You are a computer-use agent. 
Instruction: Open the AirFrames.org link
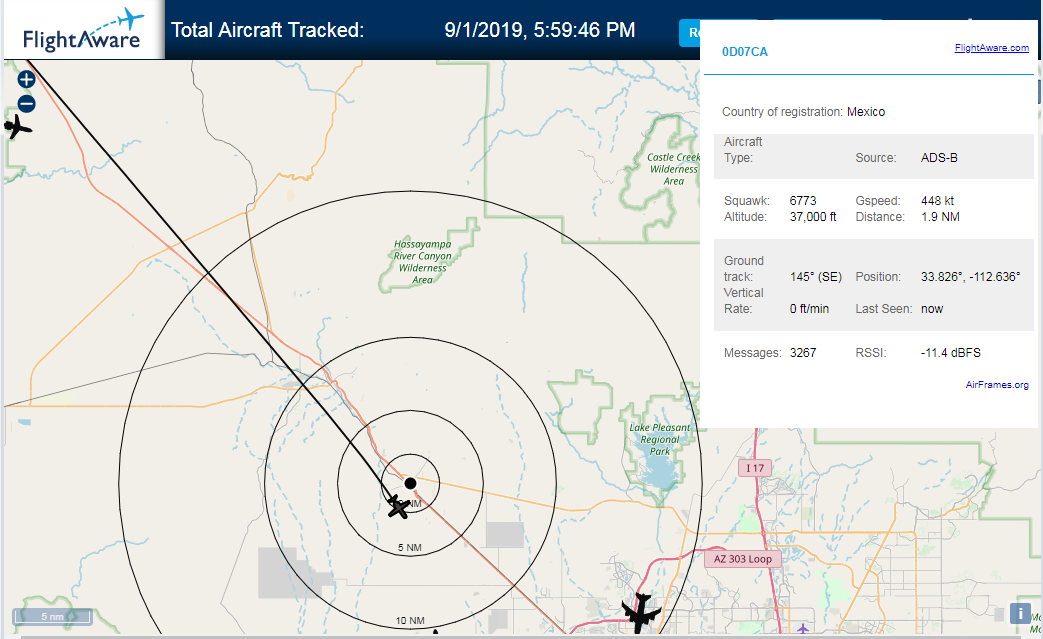pyautogui.click(x=996, y=385)
